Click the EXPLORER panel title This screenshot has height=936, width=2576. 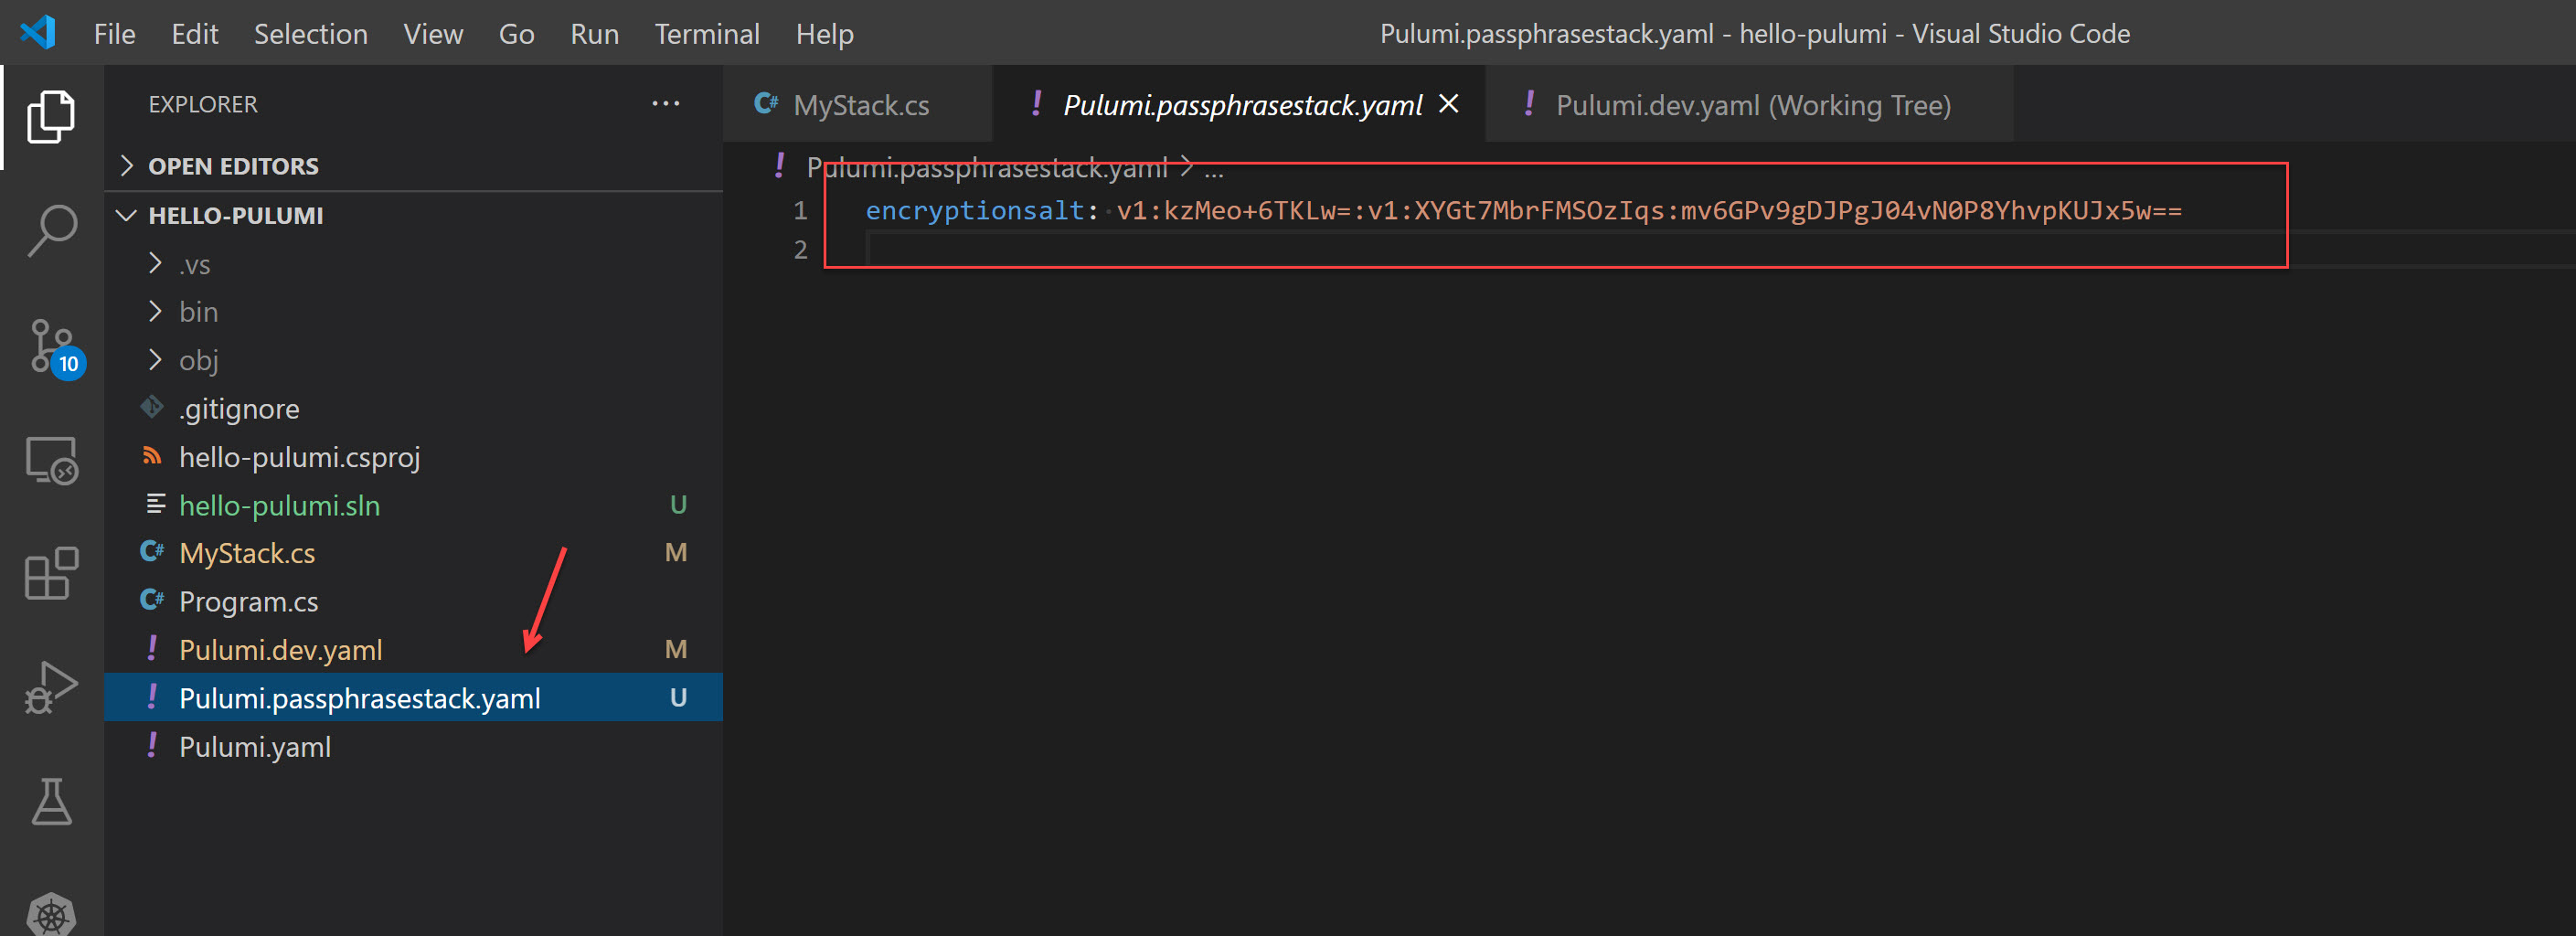(203, 104)
